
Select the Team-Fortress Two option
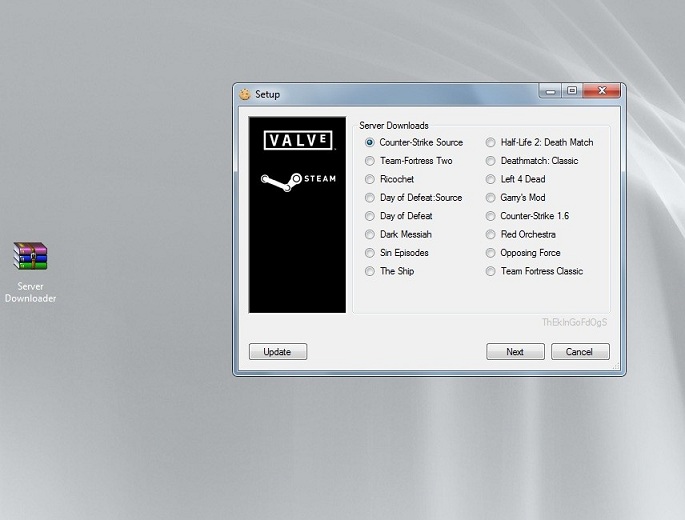tap(370, 161)
